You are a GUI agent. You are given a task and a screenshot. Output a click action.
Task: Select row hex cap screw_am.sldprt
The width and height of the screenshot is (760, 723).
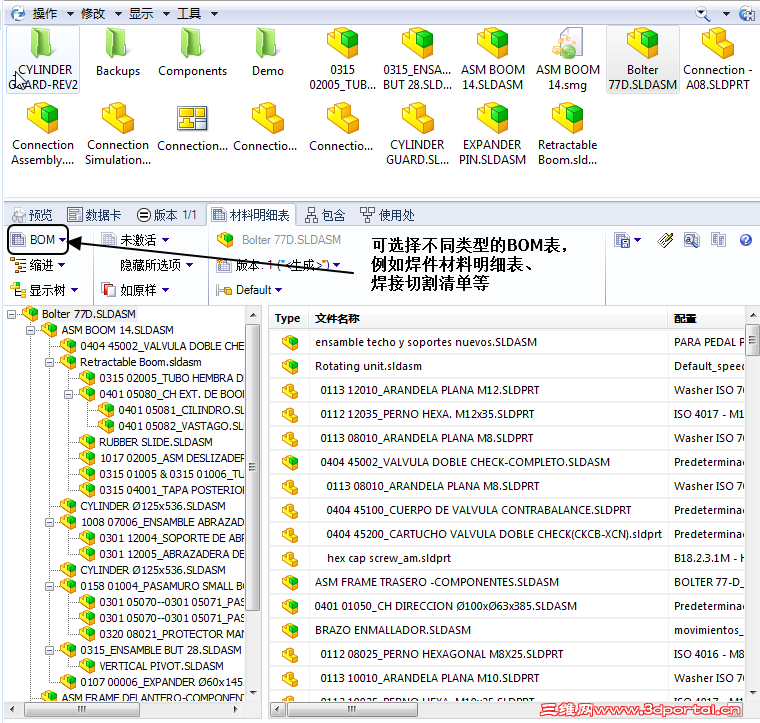(507, 558)
